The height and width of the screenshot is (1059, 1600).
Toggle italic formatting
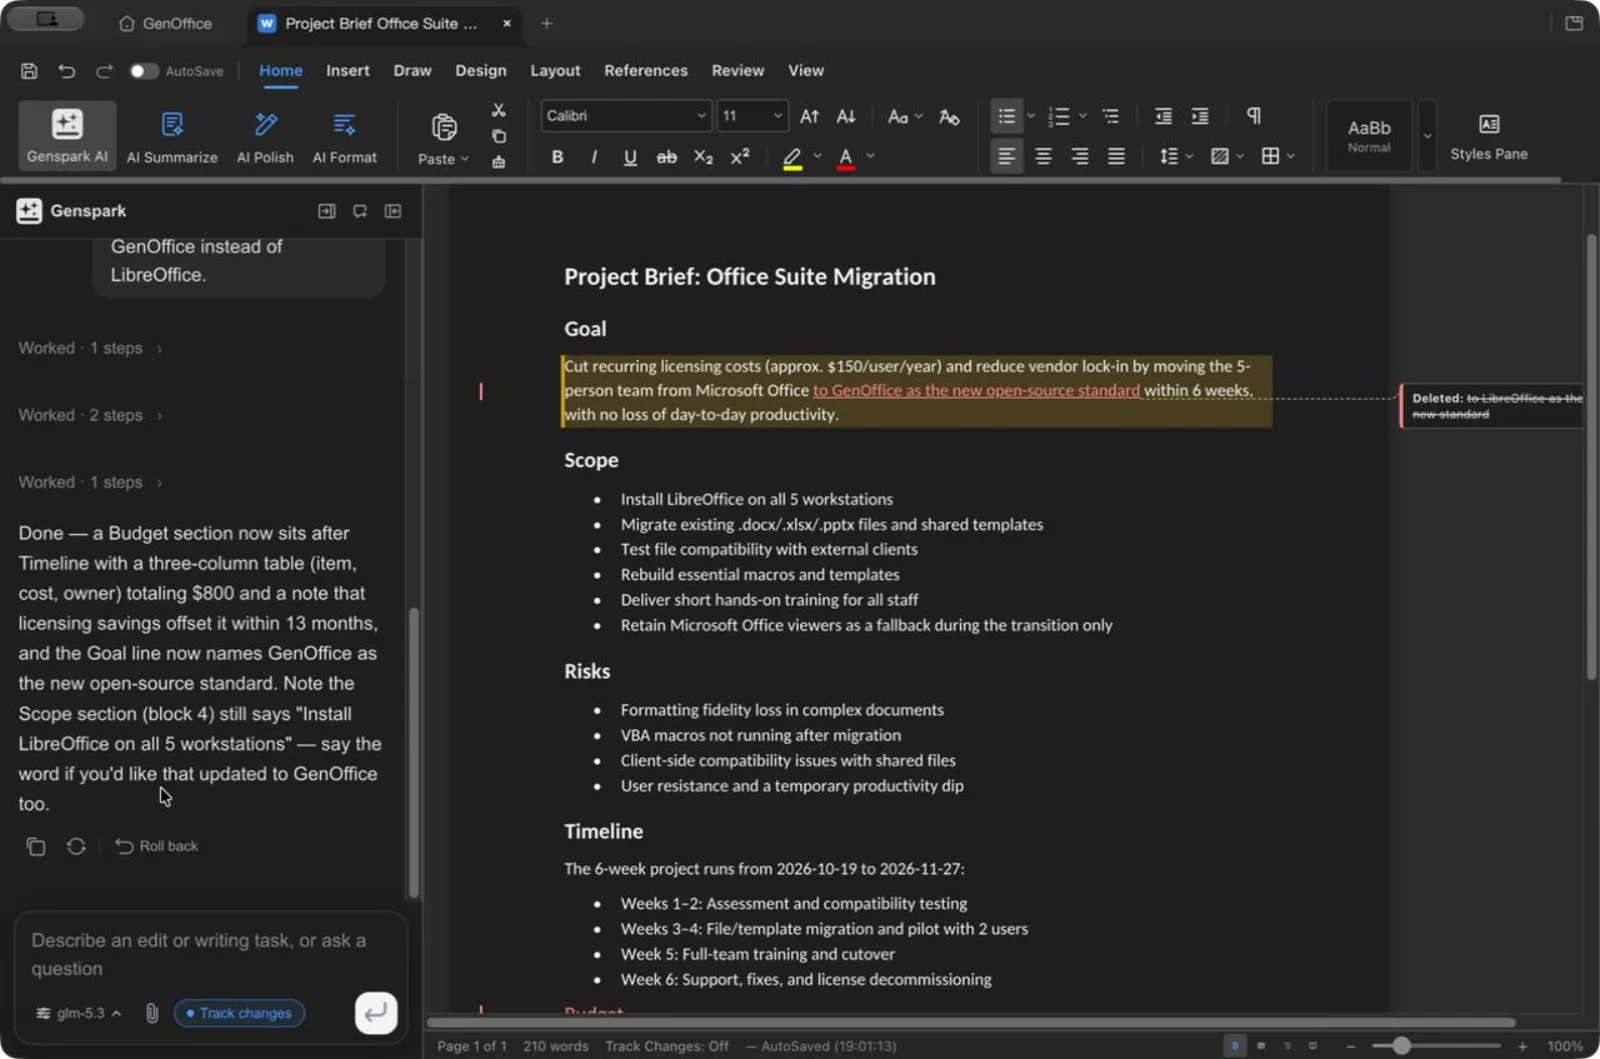coord(594,157)
